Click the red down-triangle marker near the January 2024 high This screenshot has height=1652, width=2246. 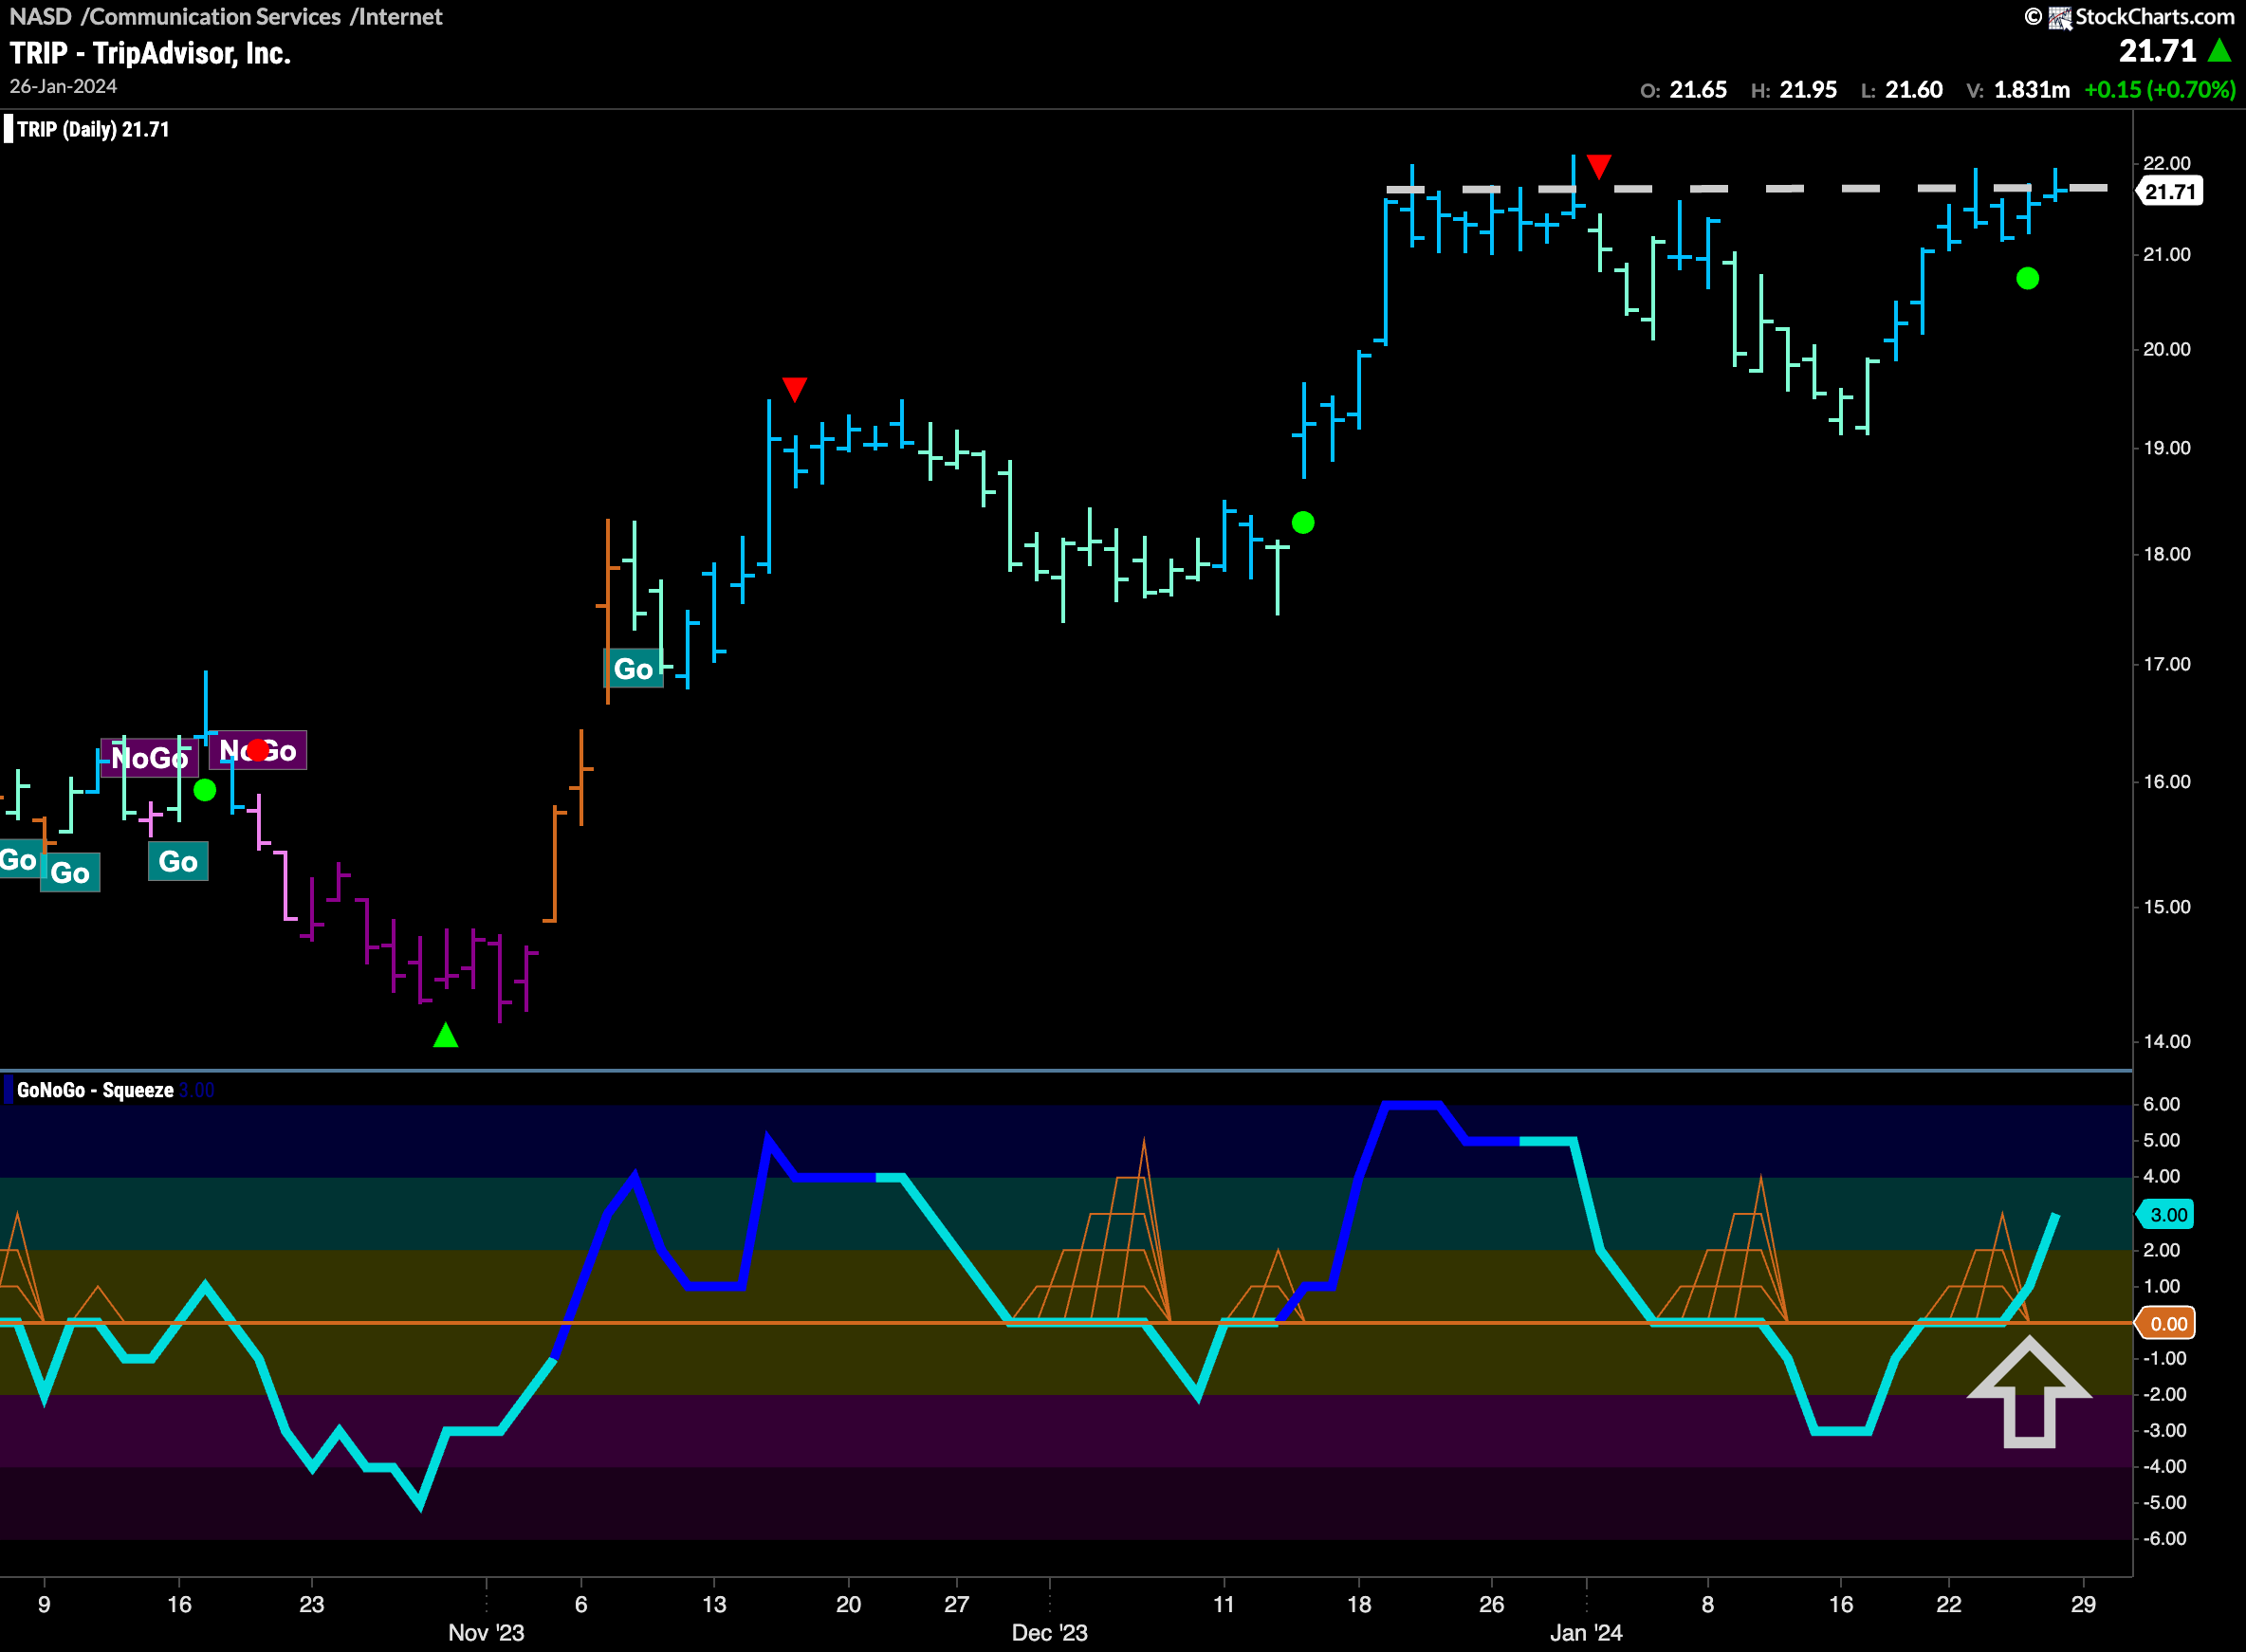[x=1599, y=166]
